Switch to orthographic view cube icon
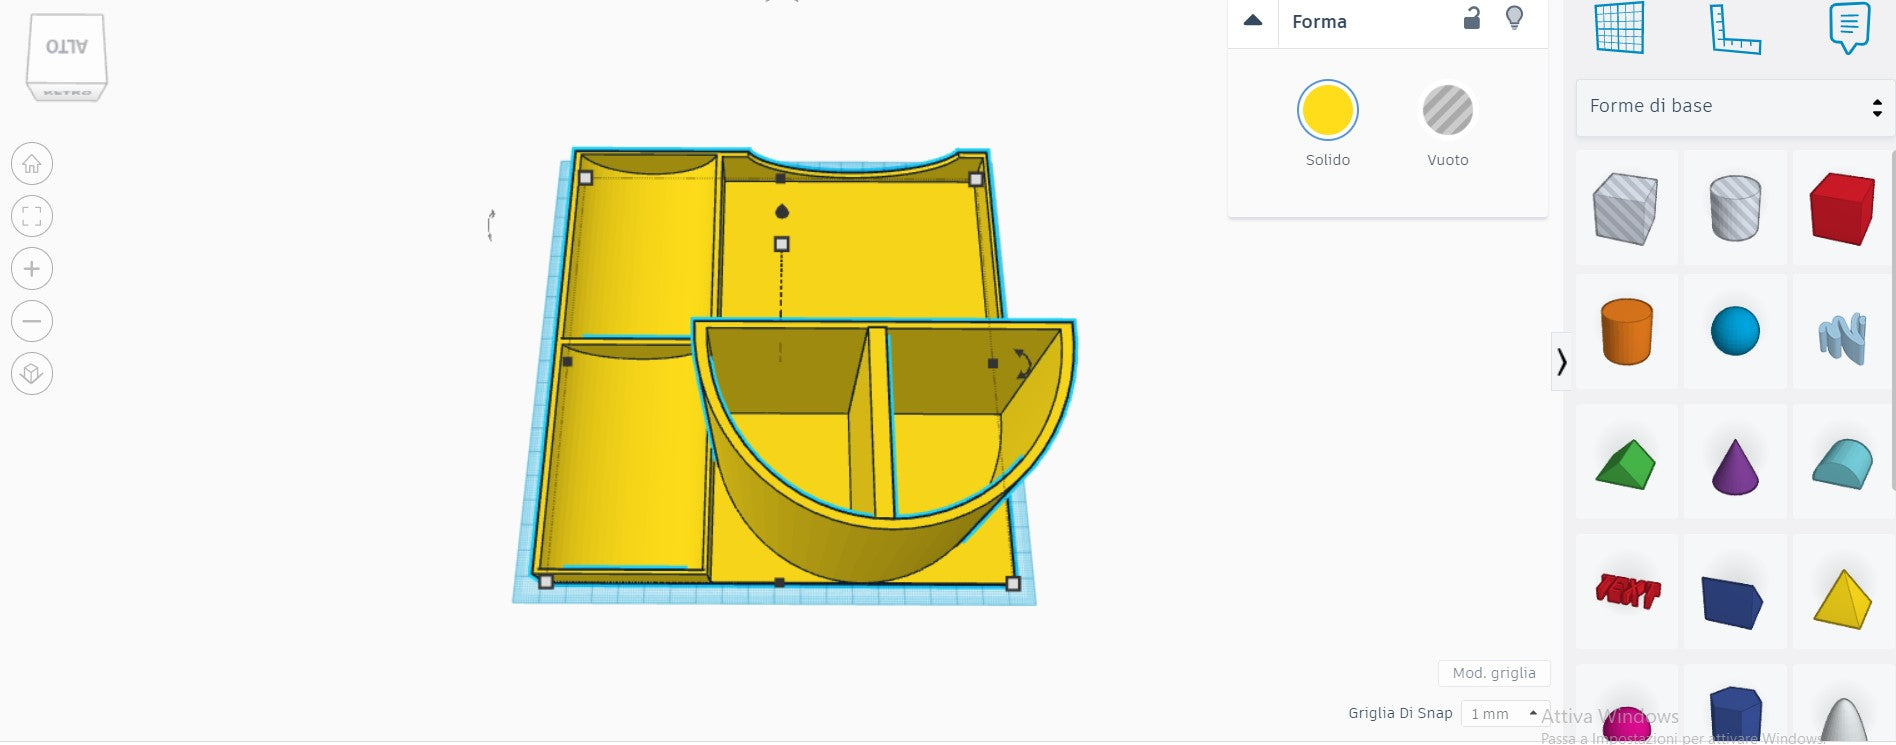 32,374
